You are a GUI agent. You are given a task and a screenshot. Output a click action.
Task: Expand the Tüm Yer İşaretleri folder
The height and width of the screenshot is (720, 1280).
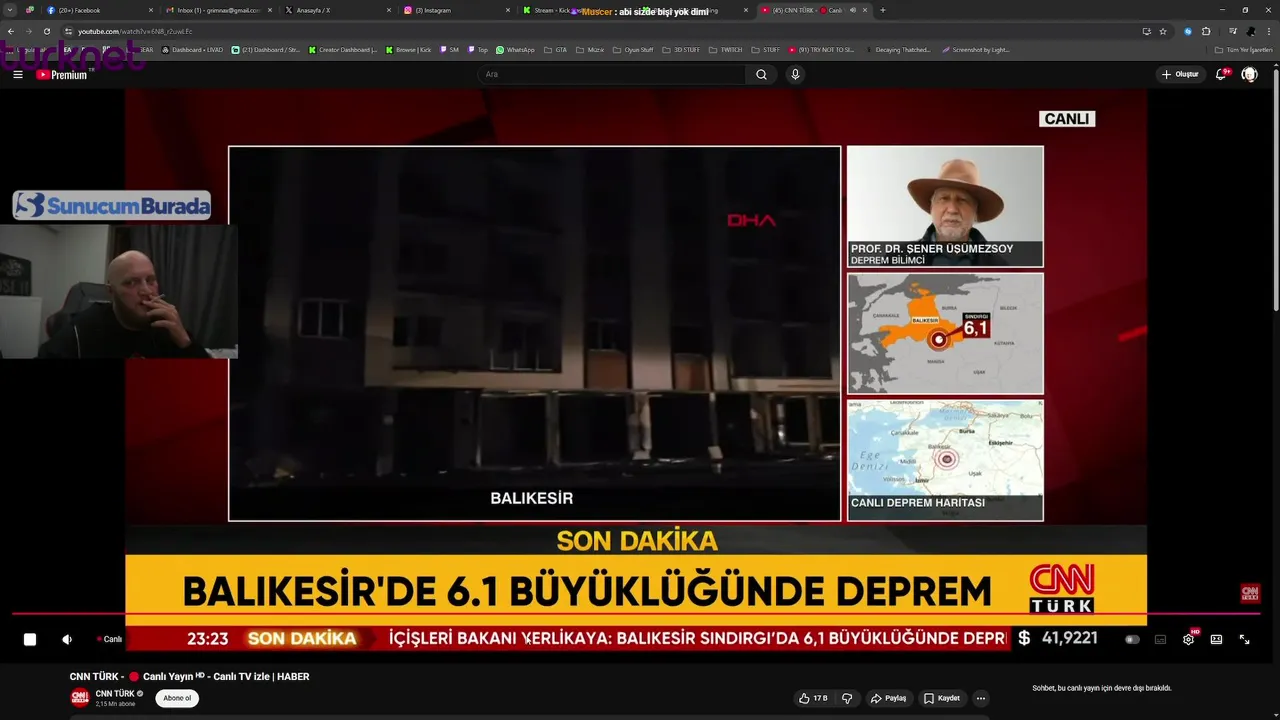click(1244, 50)
